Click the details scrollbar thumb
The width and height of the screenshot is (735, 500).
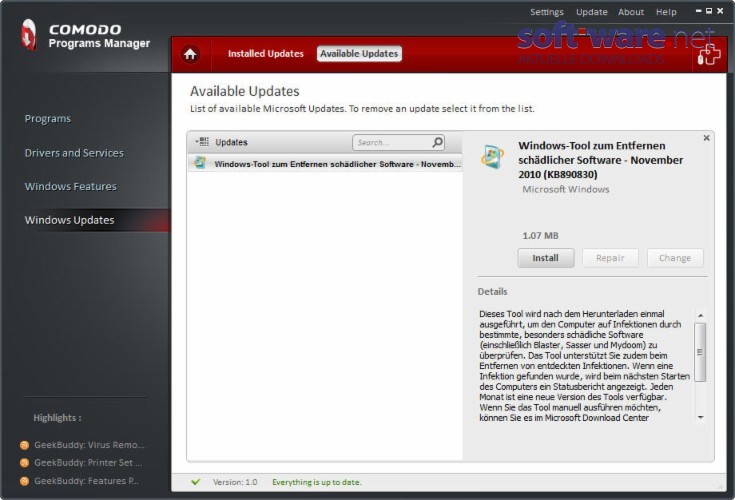[x=700, y=352]
